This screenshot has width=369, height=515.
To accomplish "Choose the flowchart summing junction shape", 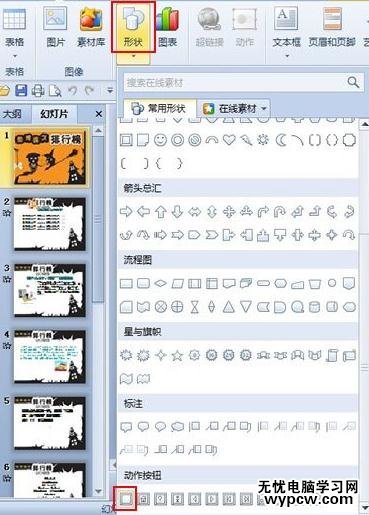I will (x=160, y=307).
